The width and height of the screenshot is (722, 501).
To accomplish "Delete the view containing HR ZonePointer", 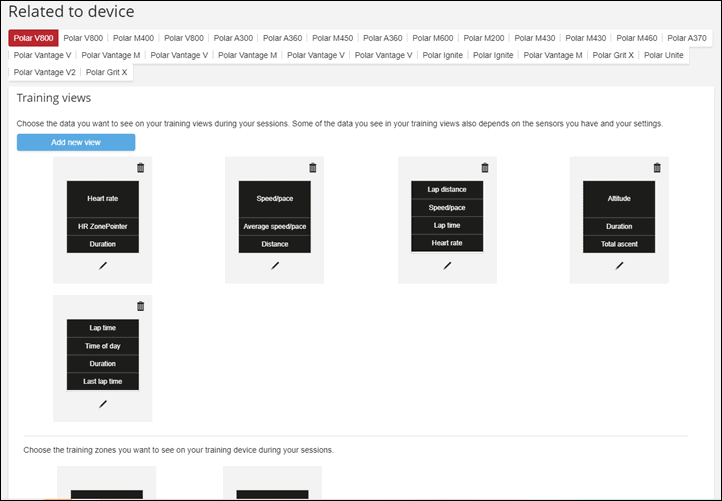I will [x=140, y=168].
